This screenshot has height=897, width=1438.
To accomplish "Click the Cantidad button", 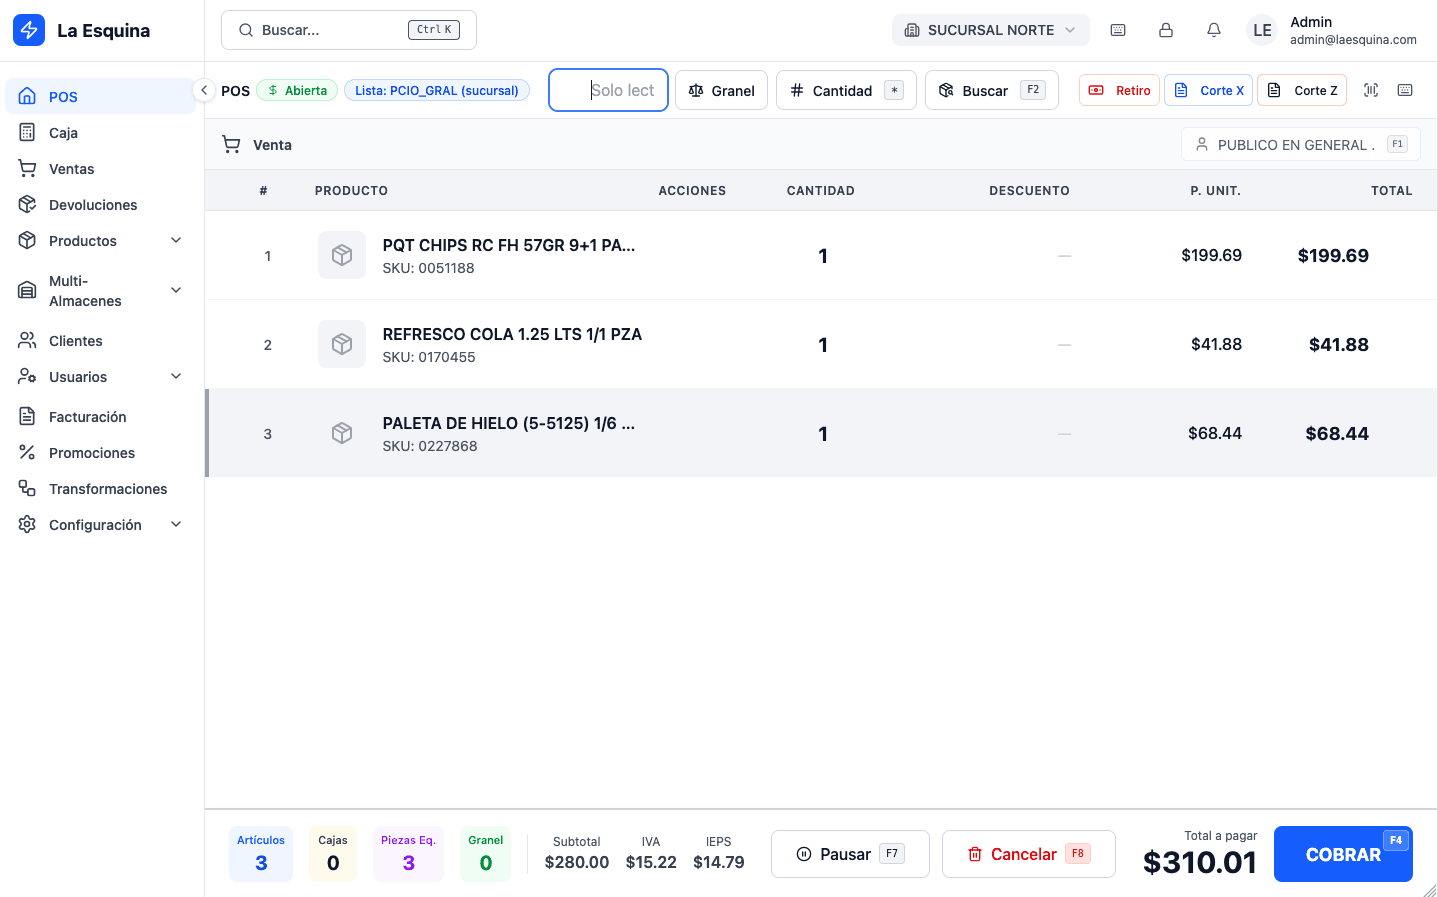I will (846, 90).
